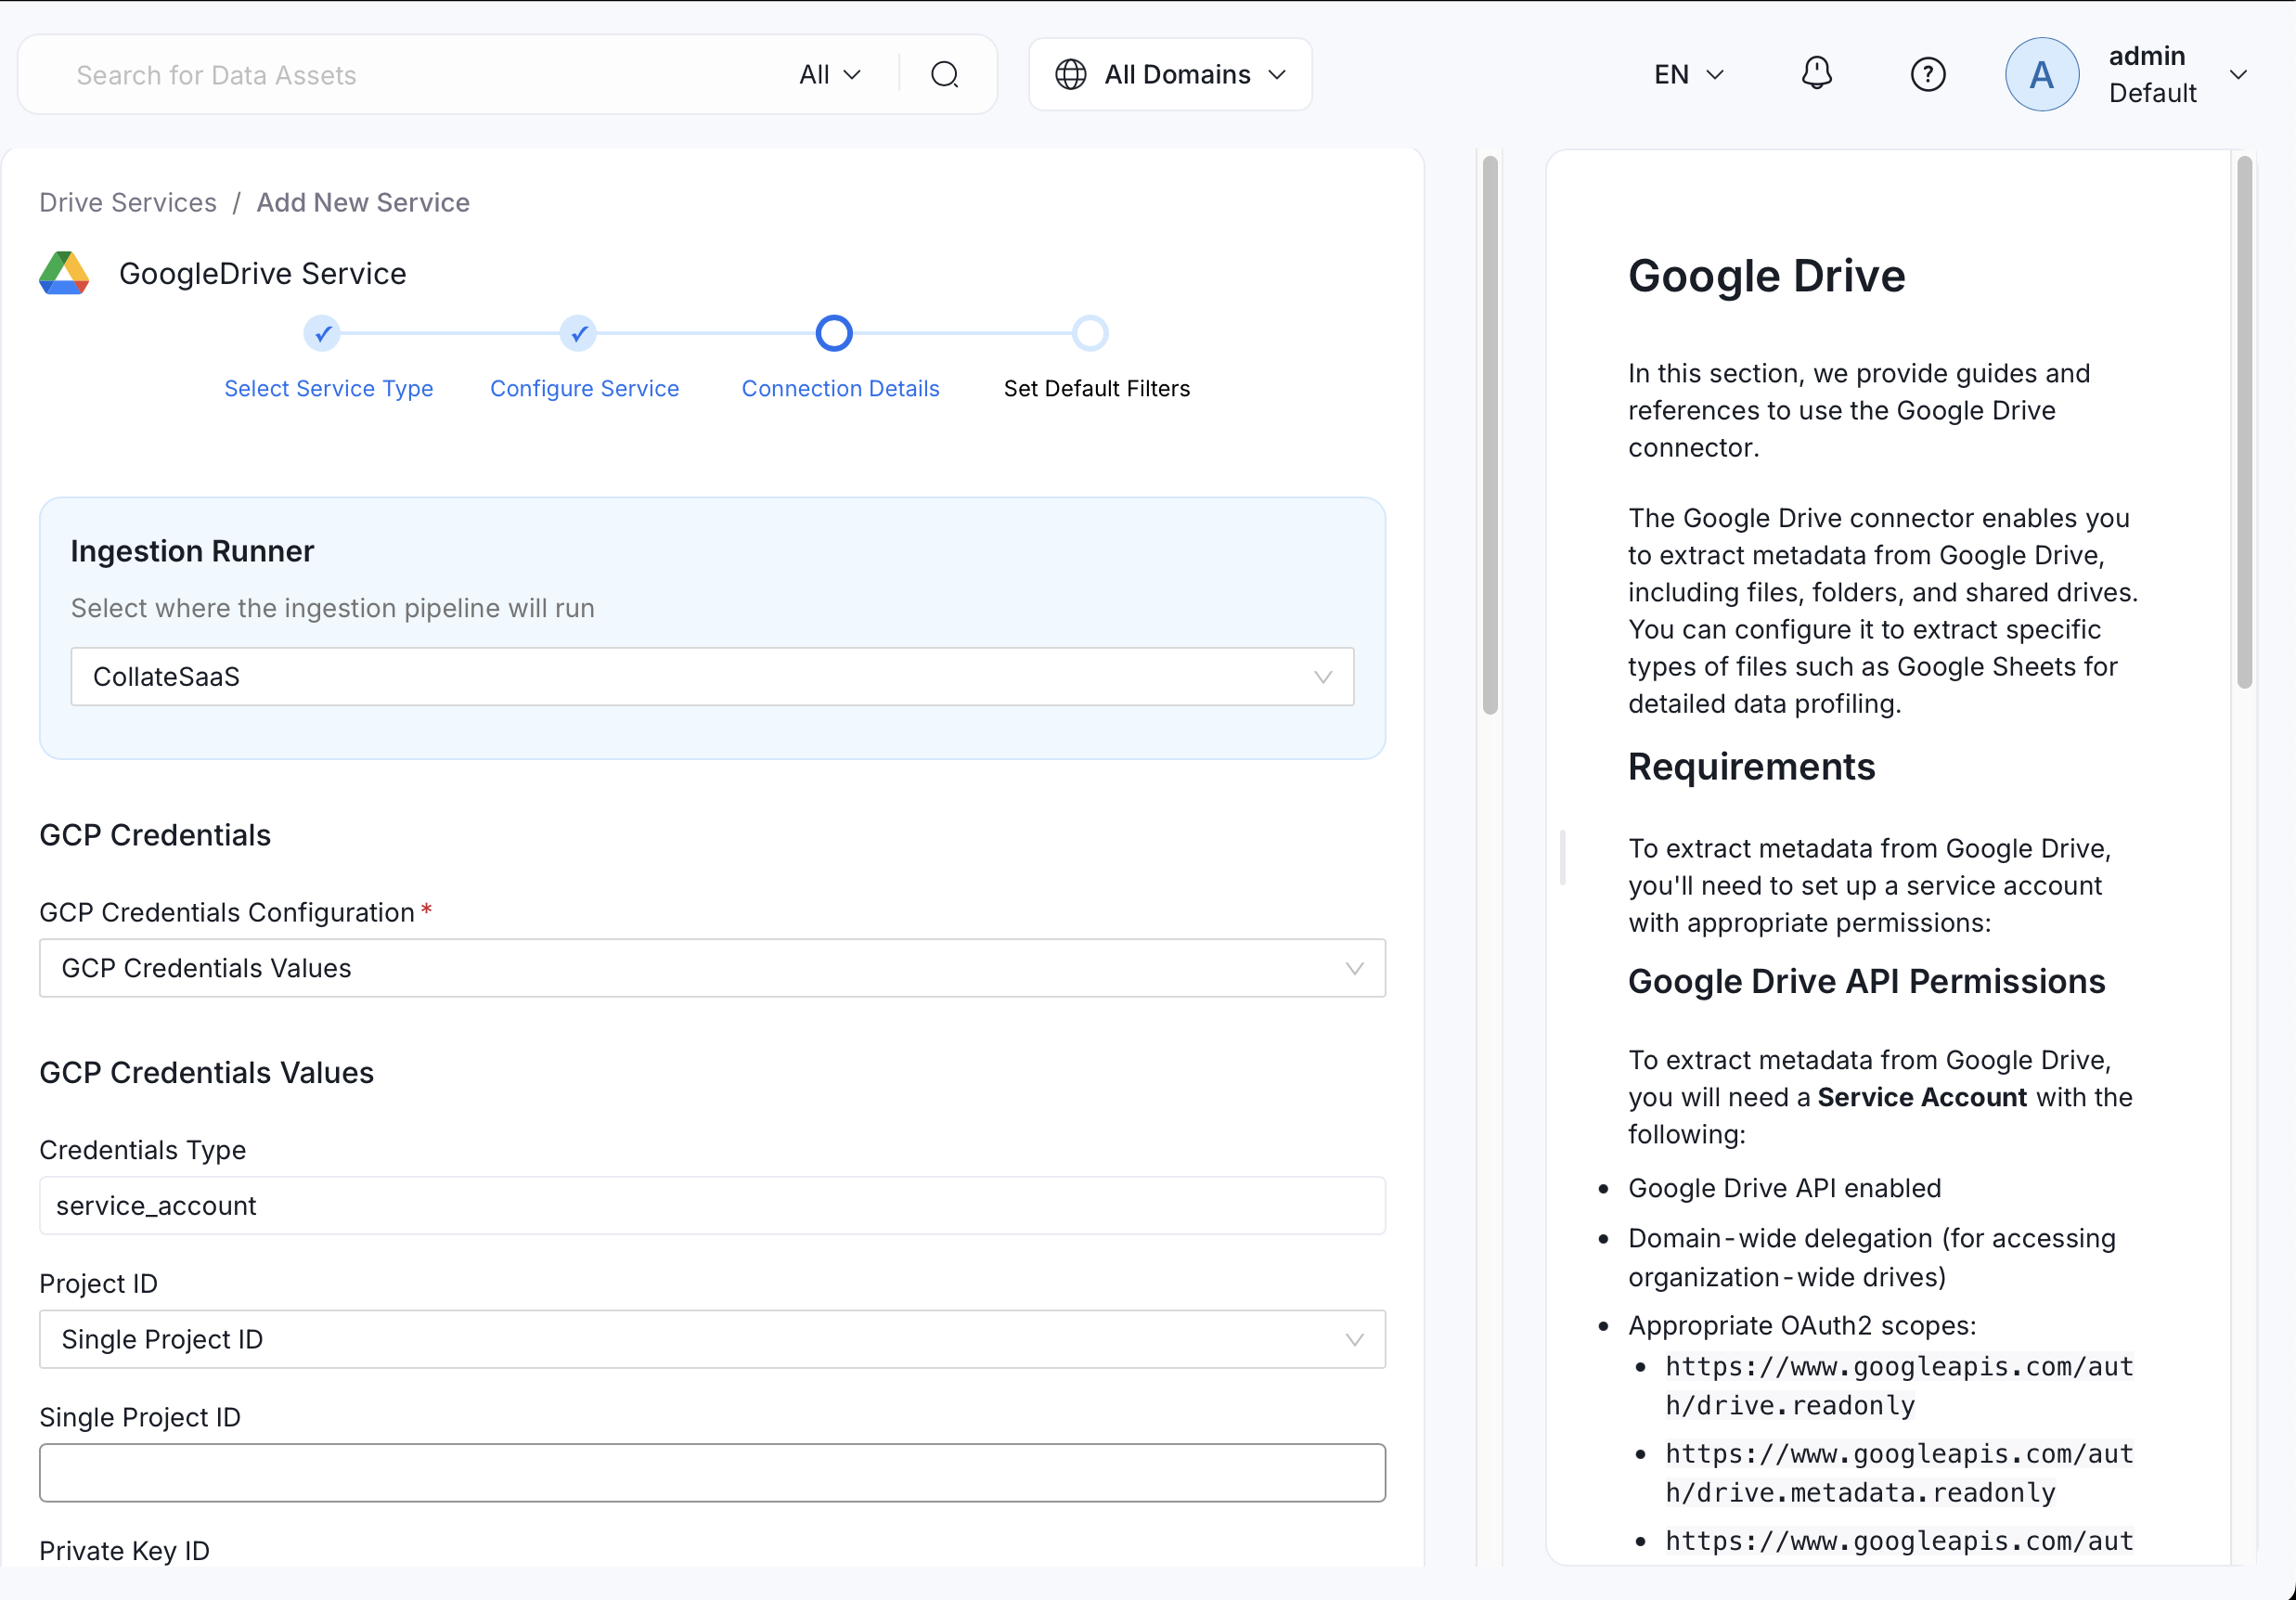
Task: Open the notifications bell icon
Action: point(1818,73)
